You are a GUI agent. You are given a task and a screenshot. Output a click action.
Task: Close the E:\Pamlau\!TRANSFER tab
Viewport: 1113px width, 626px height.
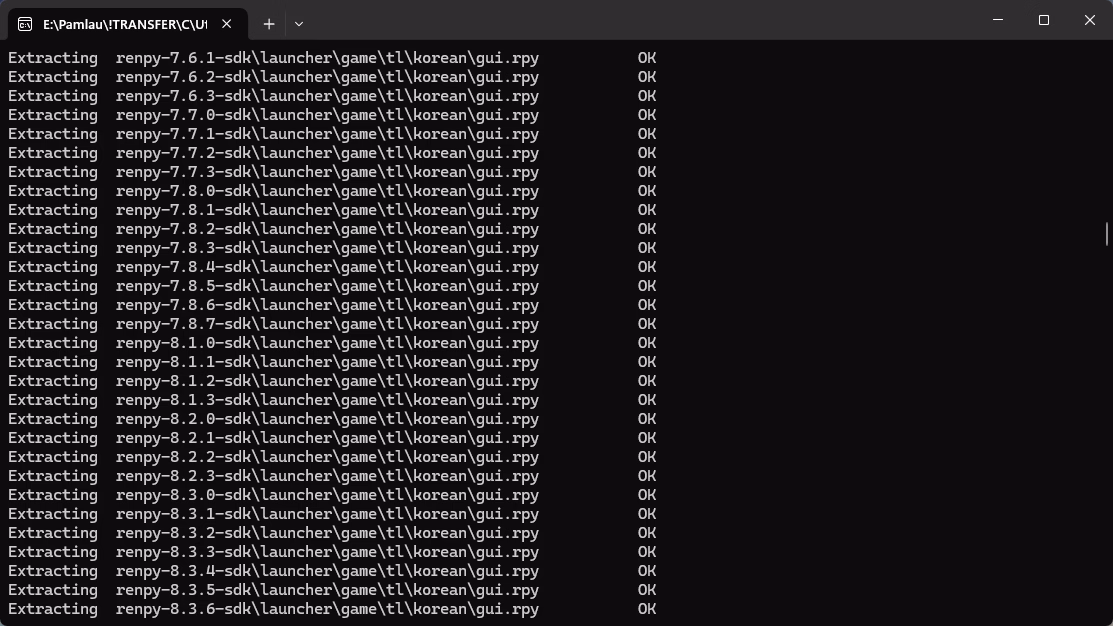point(226,24)
